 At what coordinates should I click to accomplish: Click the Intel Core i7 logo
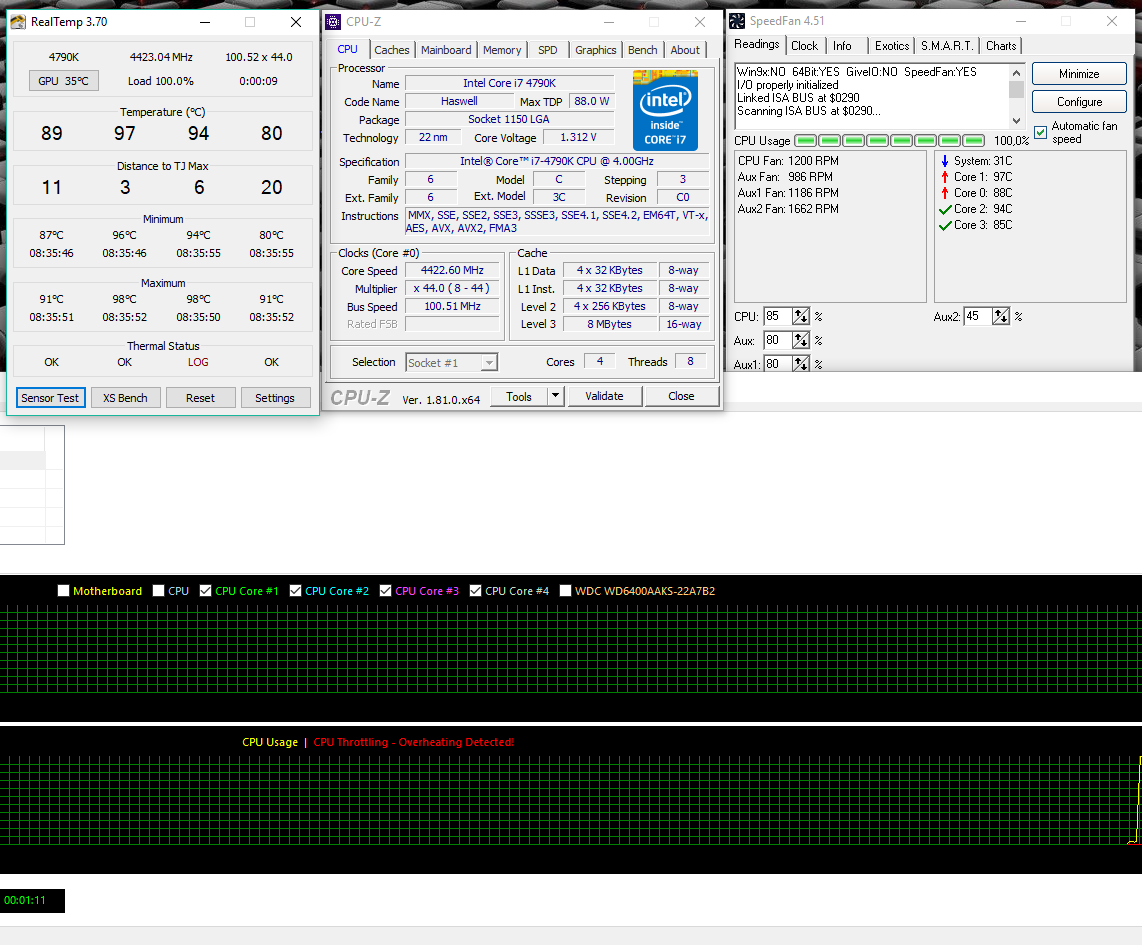click(665, 110)
